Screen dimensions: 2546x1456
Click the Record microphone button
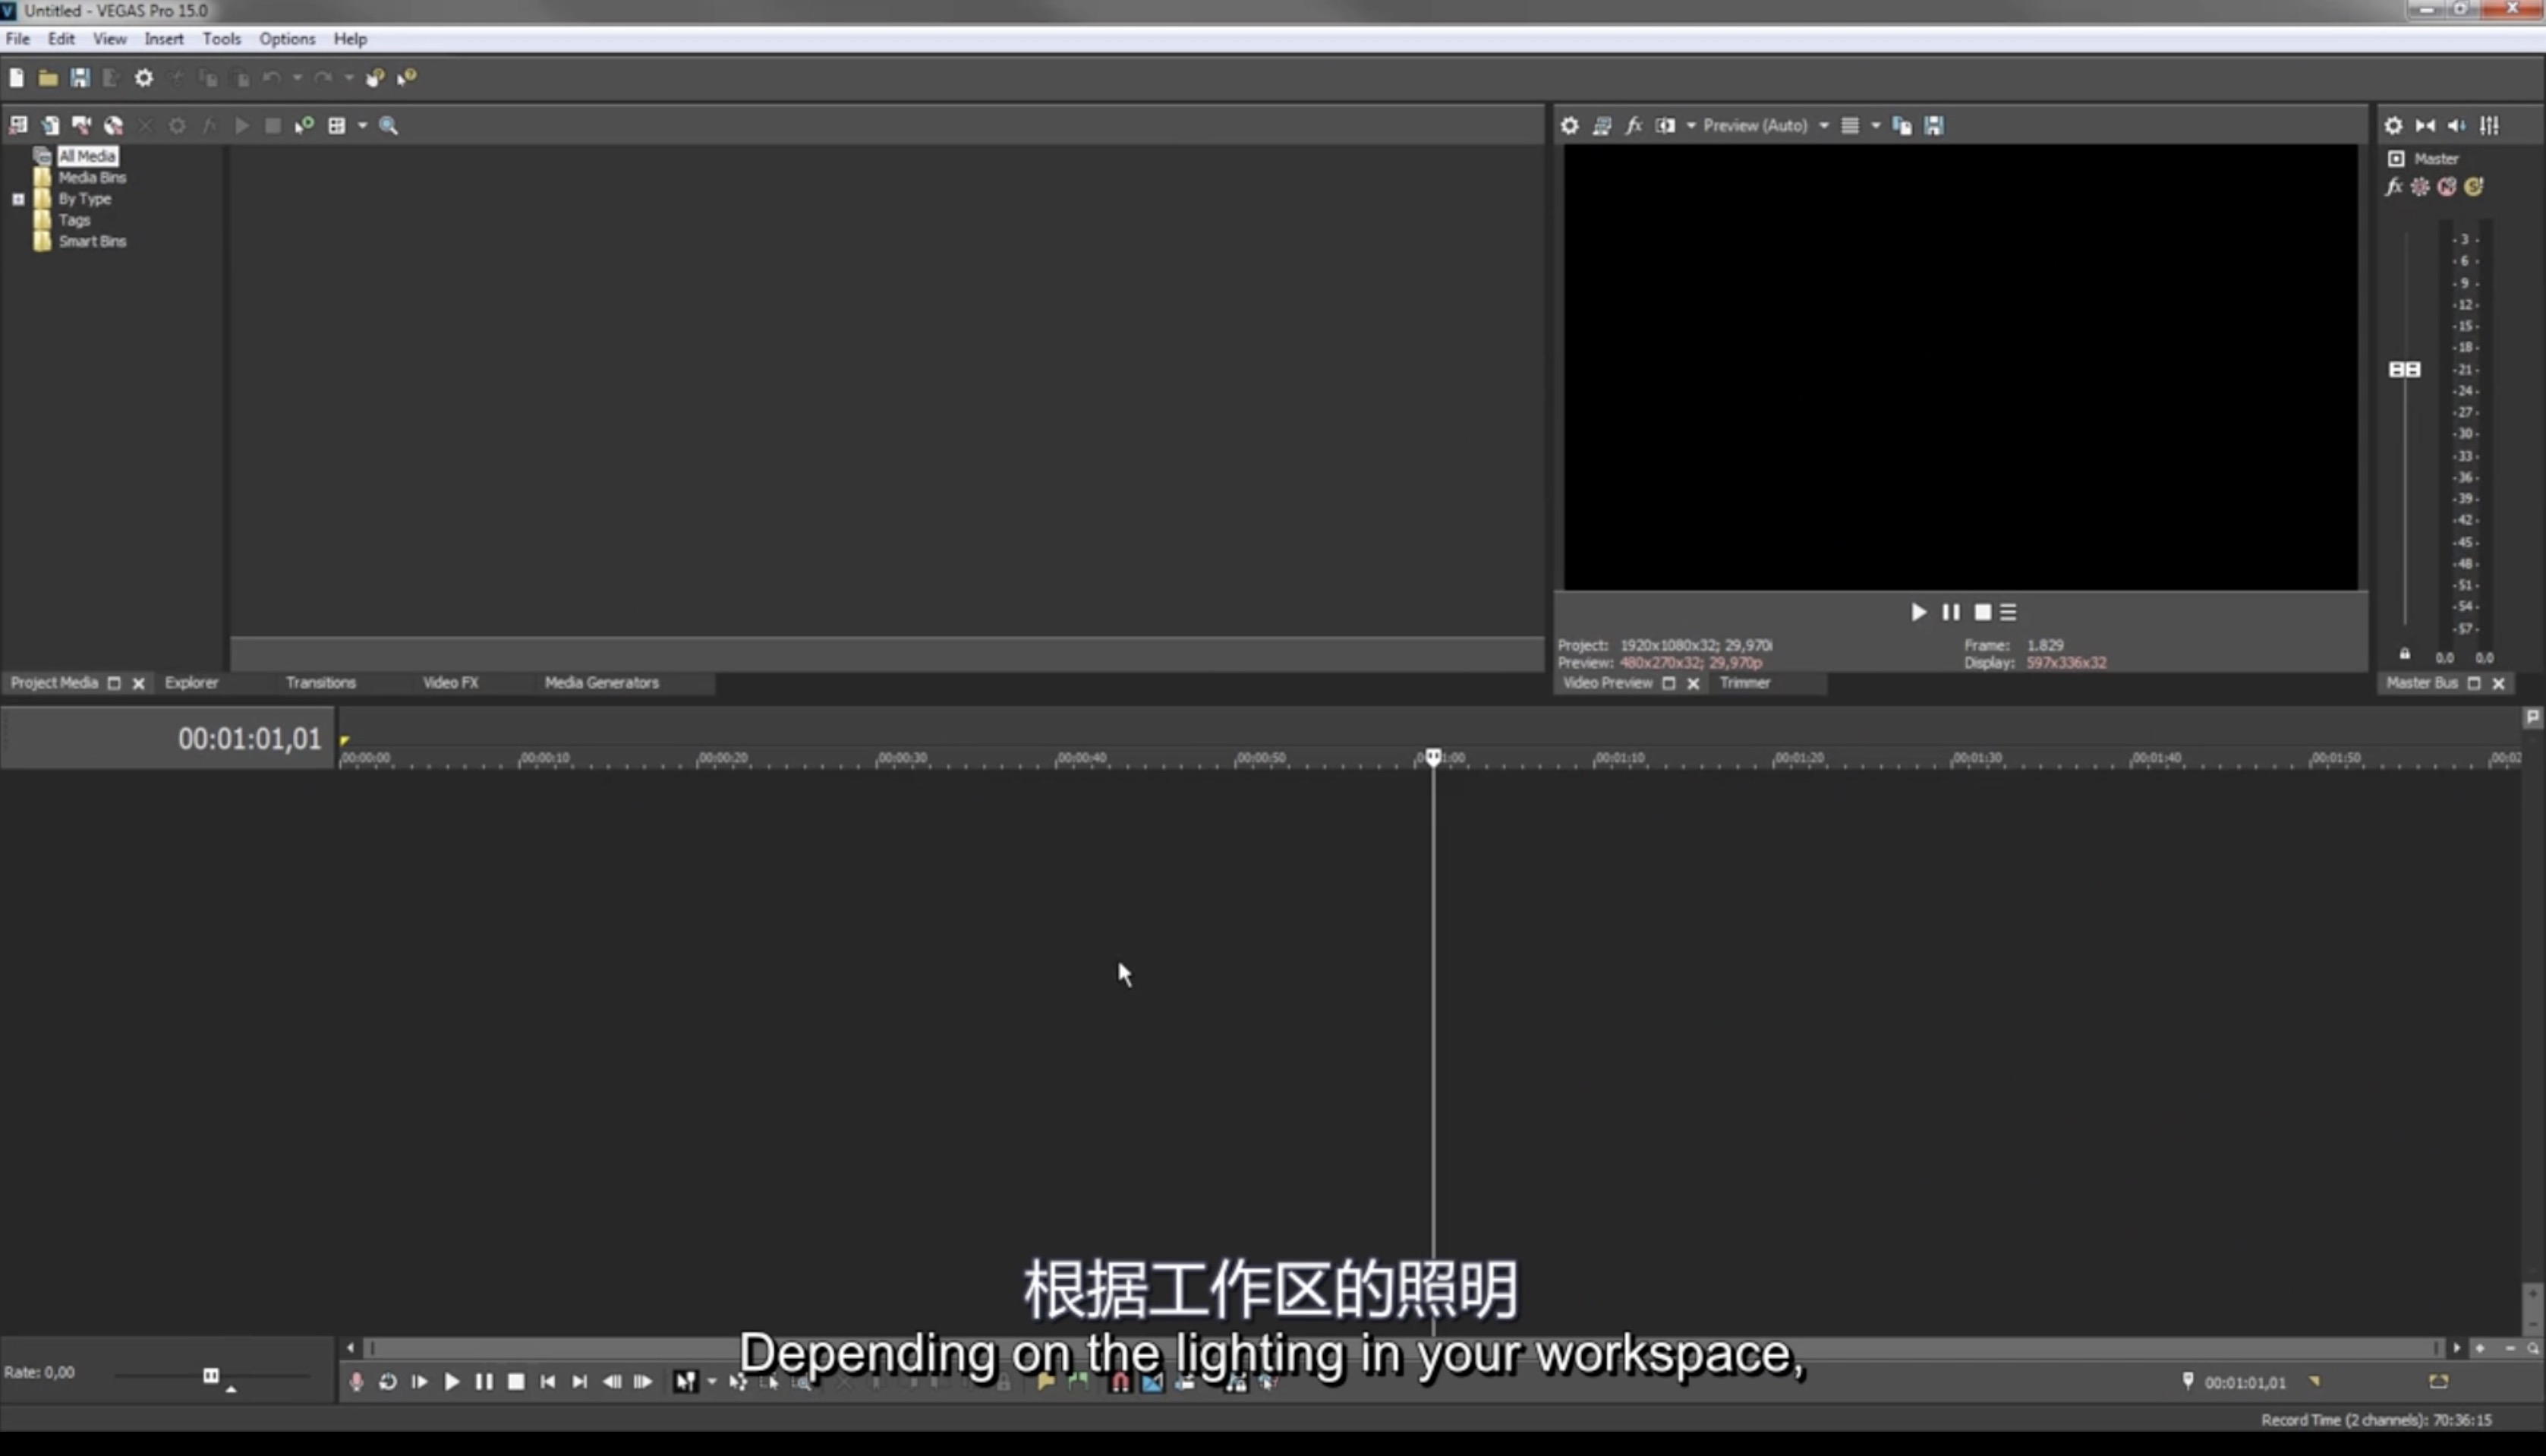click(356, 1381)
